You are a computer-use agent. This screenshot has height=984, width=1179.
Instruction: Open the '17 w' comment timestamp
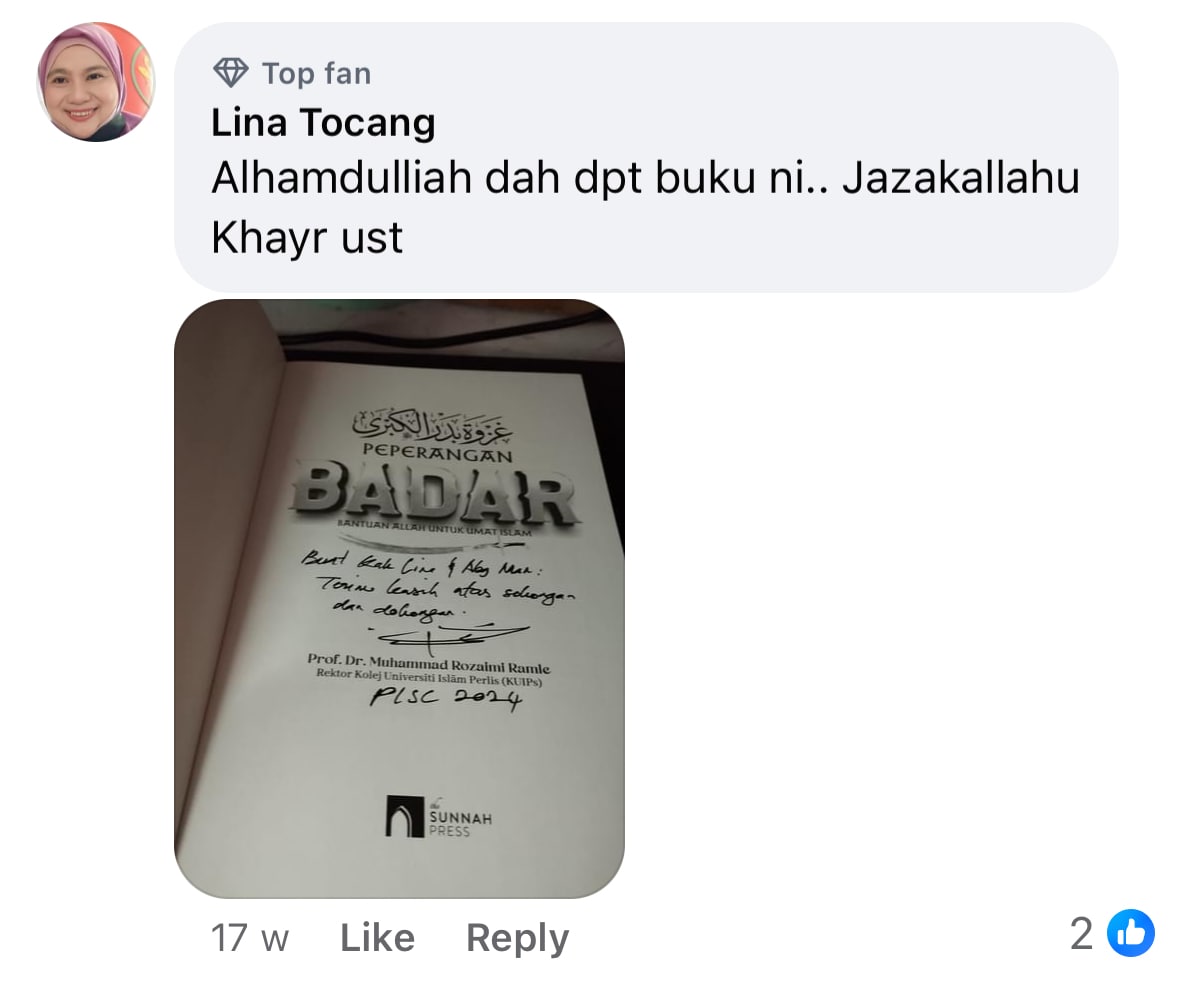click(250, 937)
